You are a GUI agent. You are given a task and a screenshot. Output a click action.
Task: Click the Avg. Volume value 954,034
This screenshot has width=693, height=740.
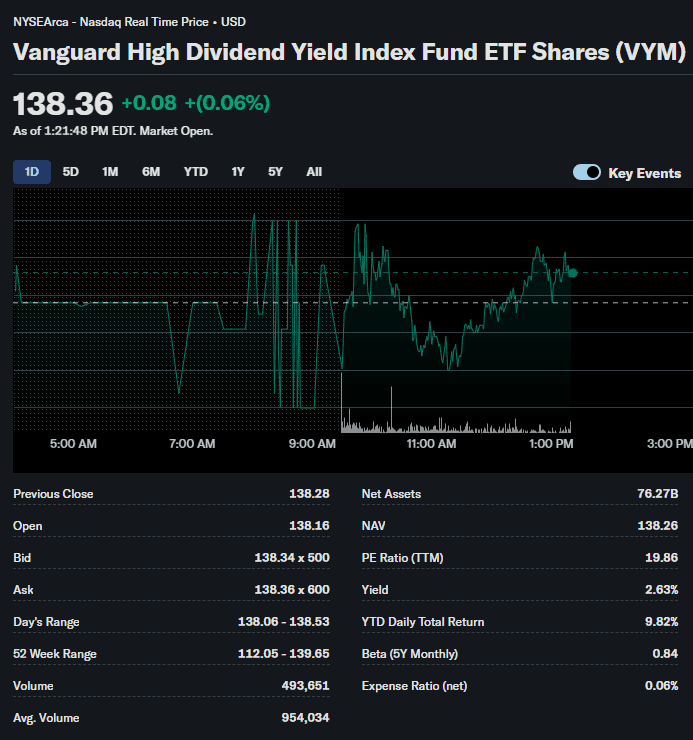click(305, 718)
